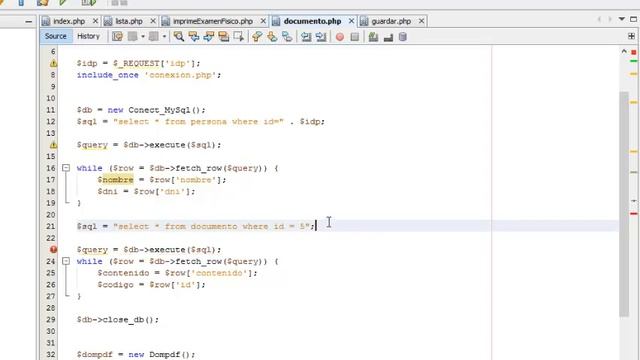Click the red error status square above the stripe
The height and width of the screenshot is (360, 640).
[633, 52]
